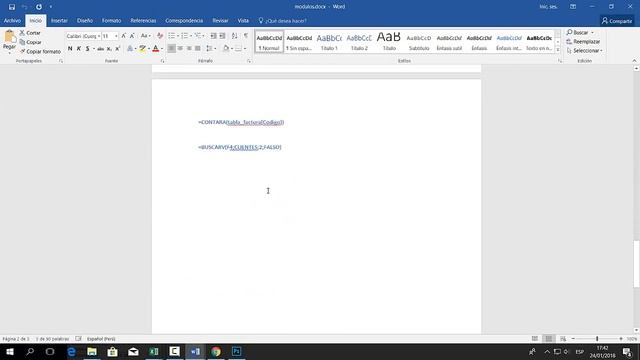Click Compartir button

pos(617,21)
